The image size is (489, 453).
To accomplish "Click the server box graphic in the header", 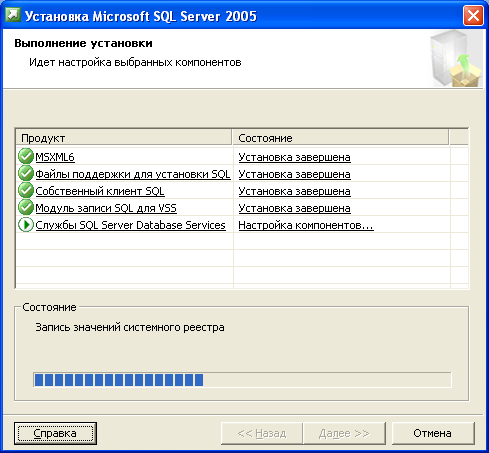I will tap(456, 59).
